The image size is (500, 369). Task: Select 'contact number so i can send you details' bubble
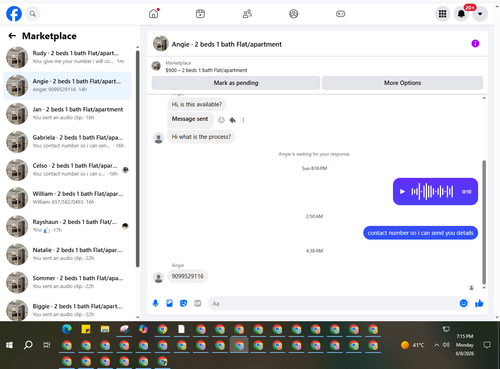pyautogui.click(x=420, y=233)
